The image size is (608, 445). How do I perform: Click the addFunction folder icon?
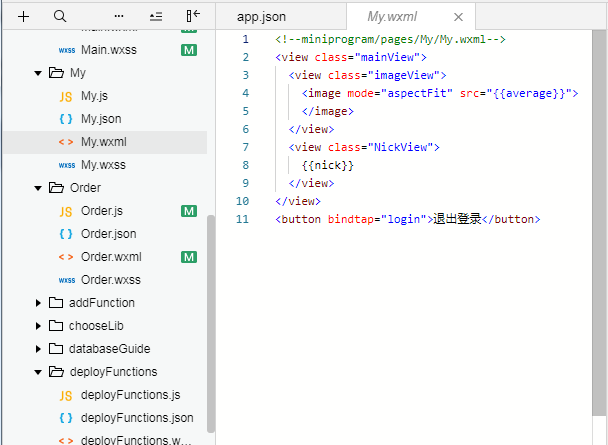[56, 303]
